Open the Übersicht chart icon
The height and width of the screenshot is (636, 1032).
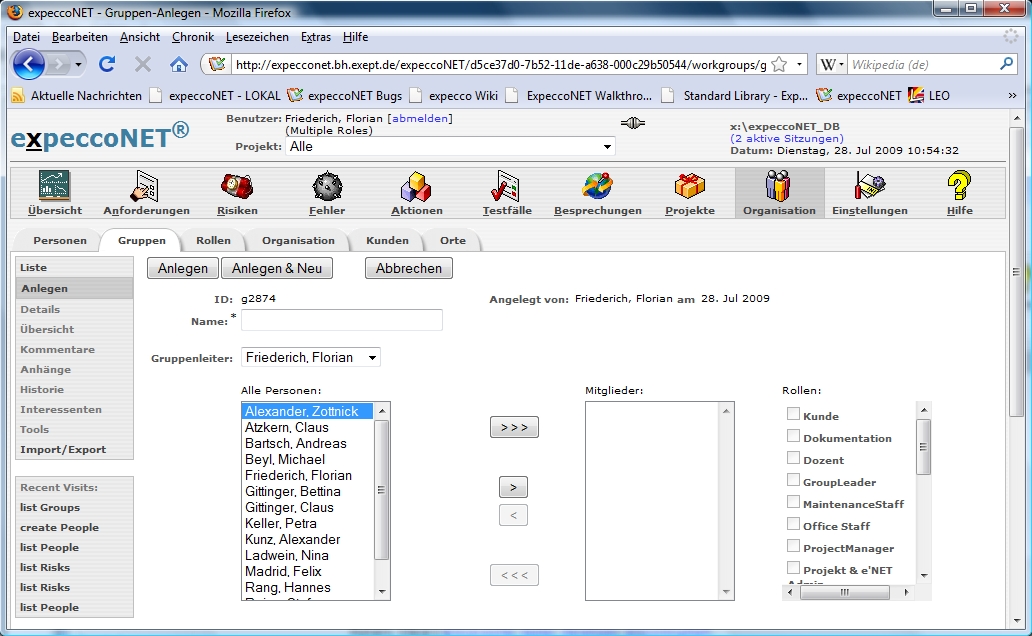coord(55,186)
